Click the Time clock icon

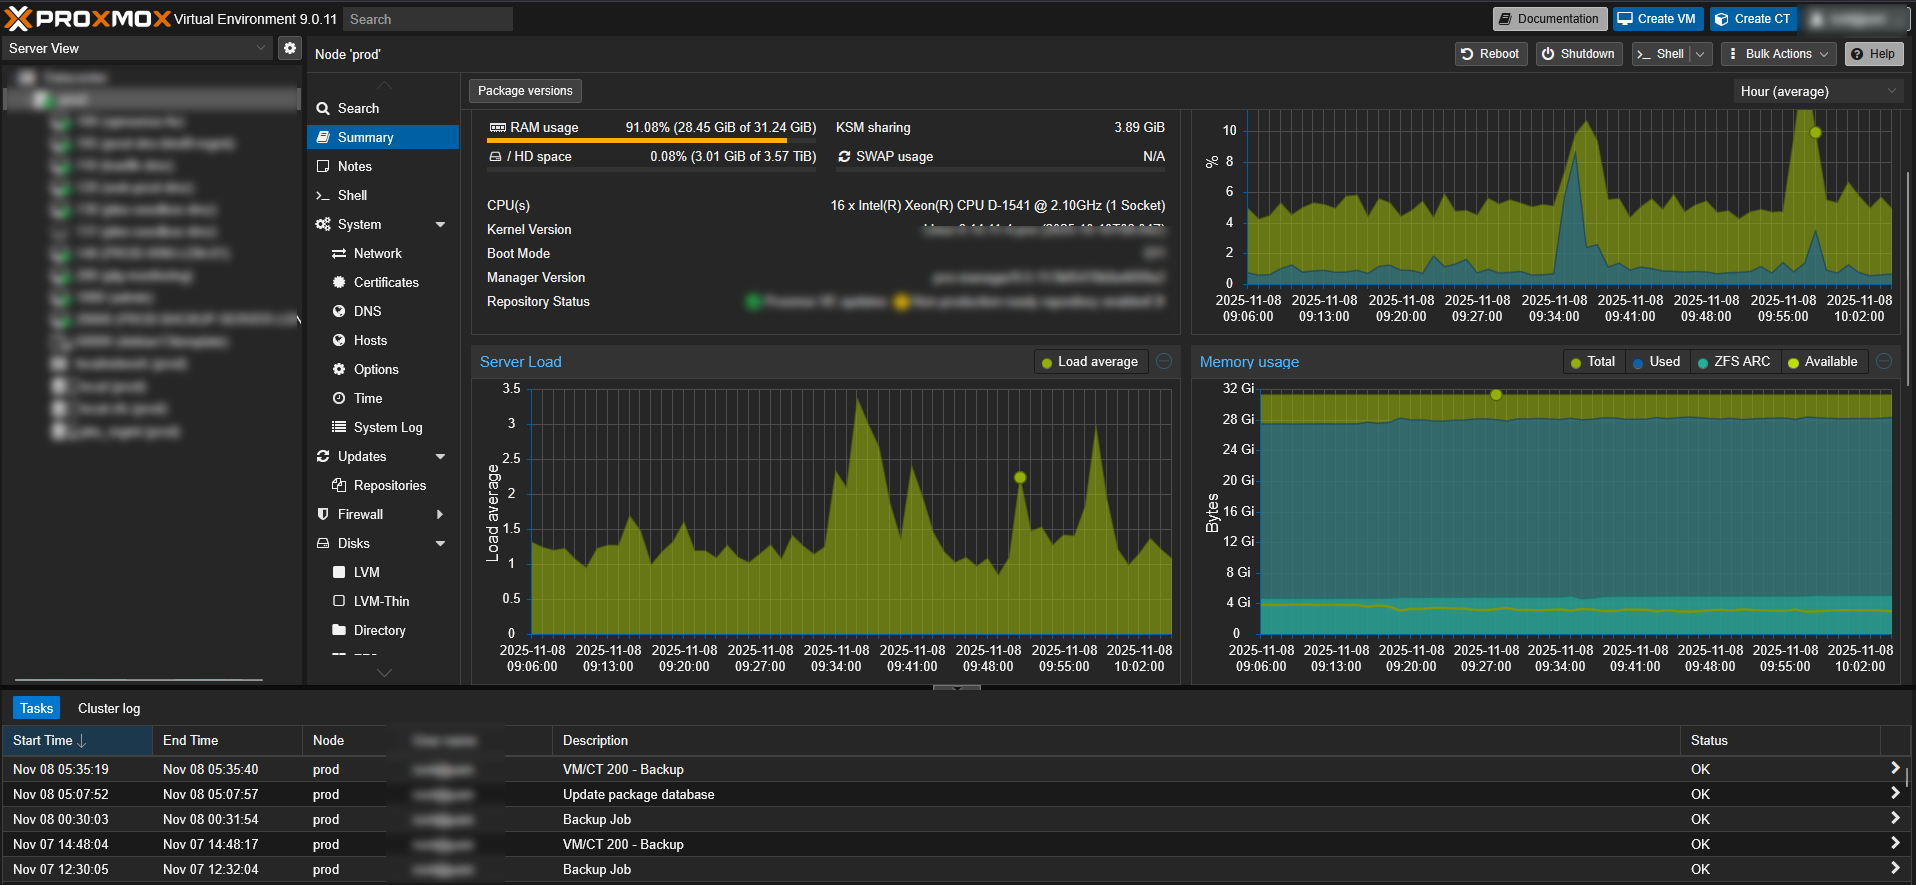point(339,398)
